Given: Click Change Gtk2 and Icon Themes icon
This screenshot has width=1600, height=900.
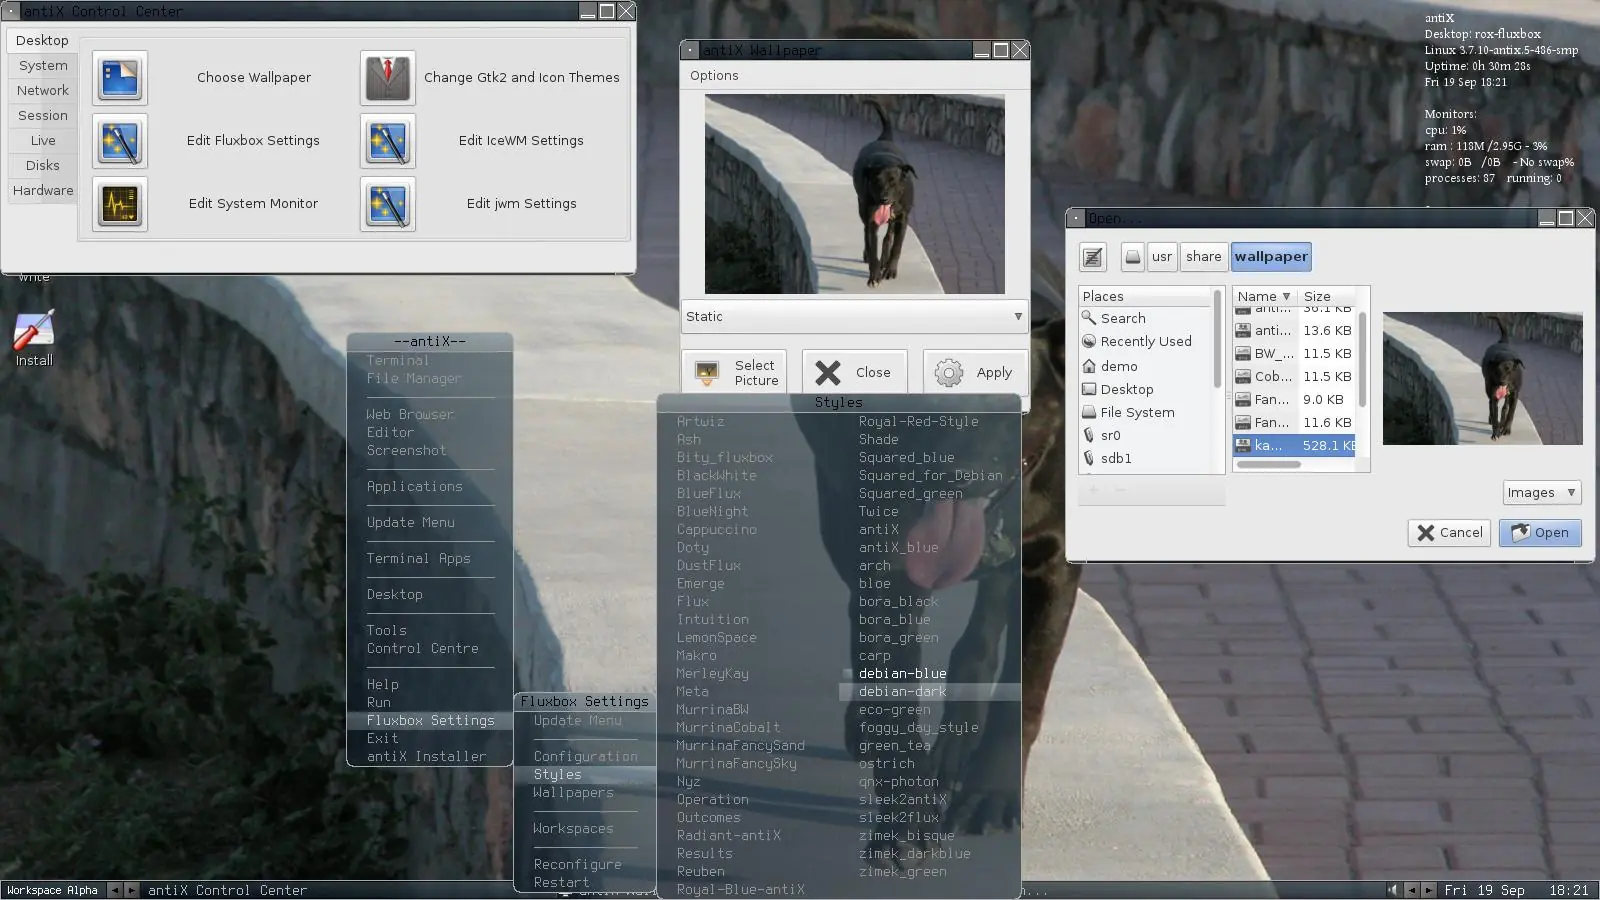Looking at the screenshot, I should coord(388,78).
